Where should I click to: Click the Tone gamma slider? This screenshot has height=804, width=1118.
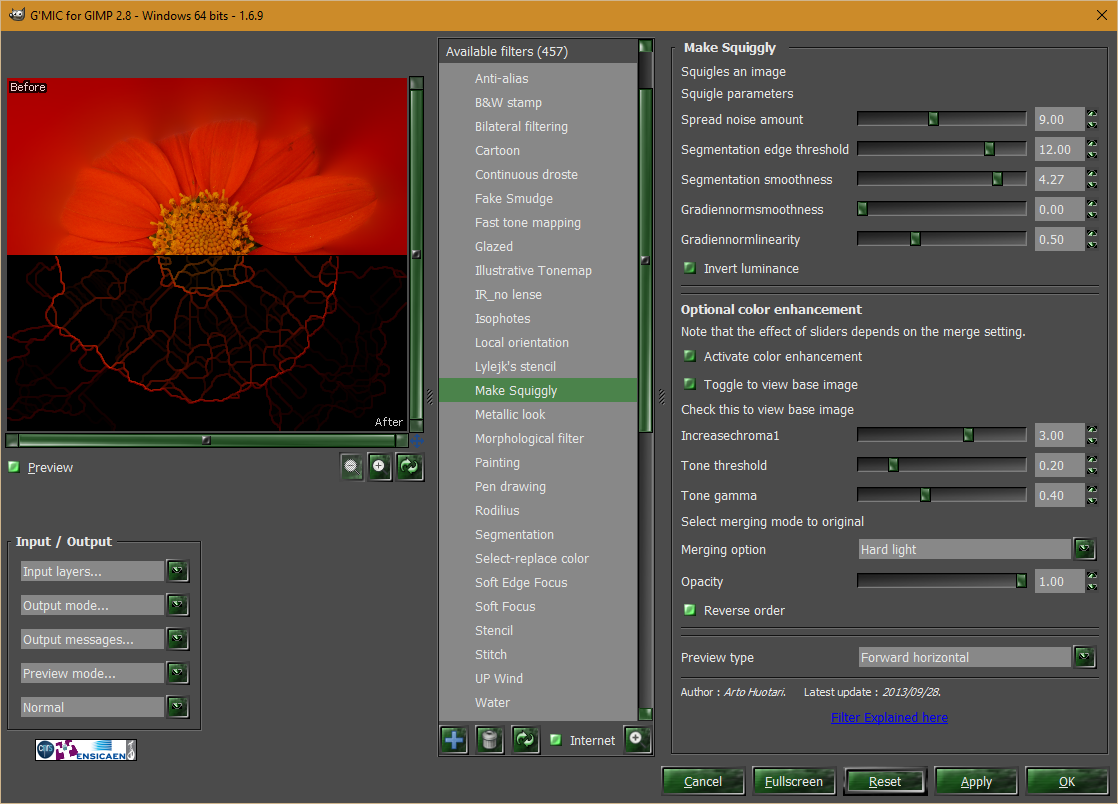(942, 495)
